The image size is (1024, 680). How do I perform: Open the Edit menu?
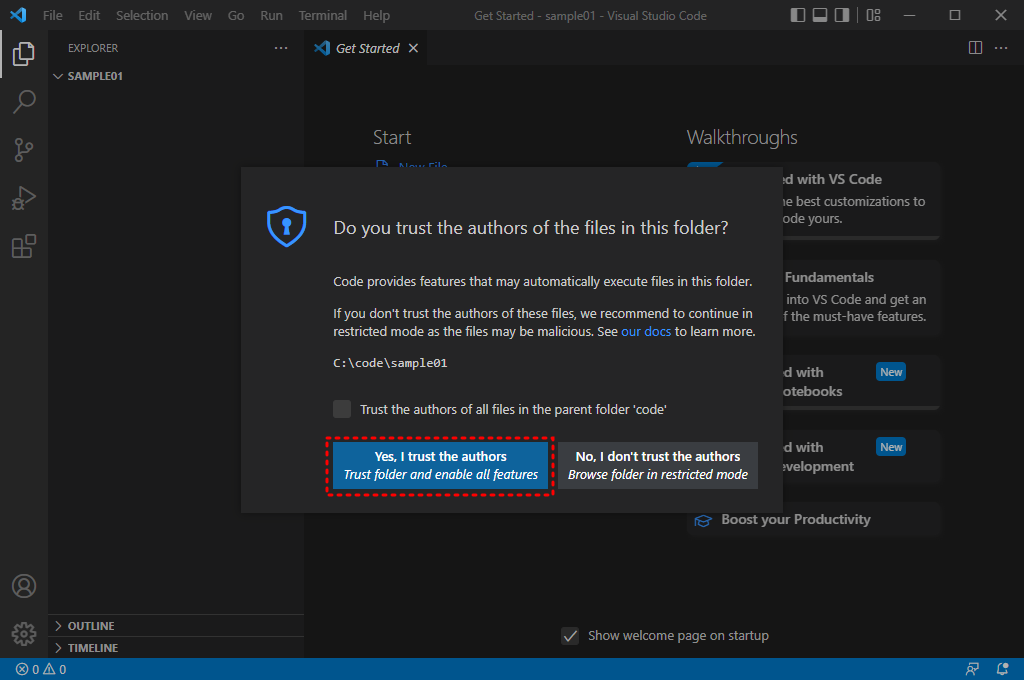89,15
